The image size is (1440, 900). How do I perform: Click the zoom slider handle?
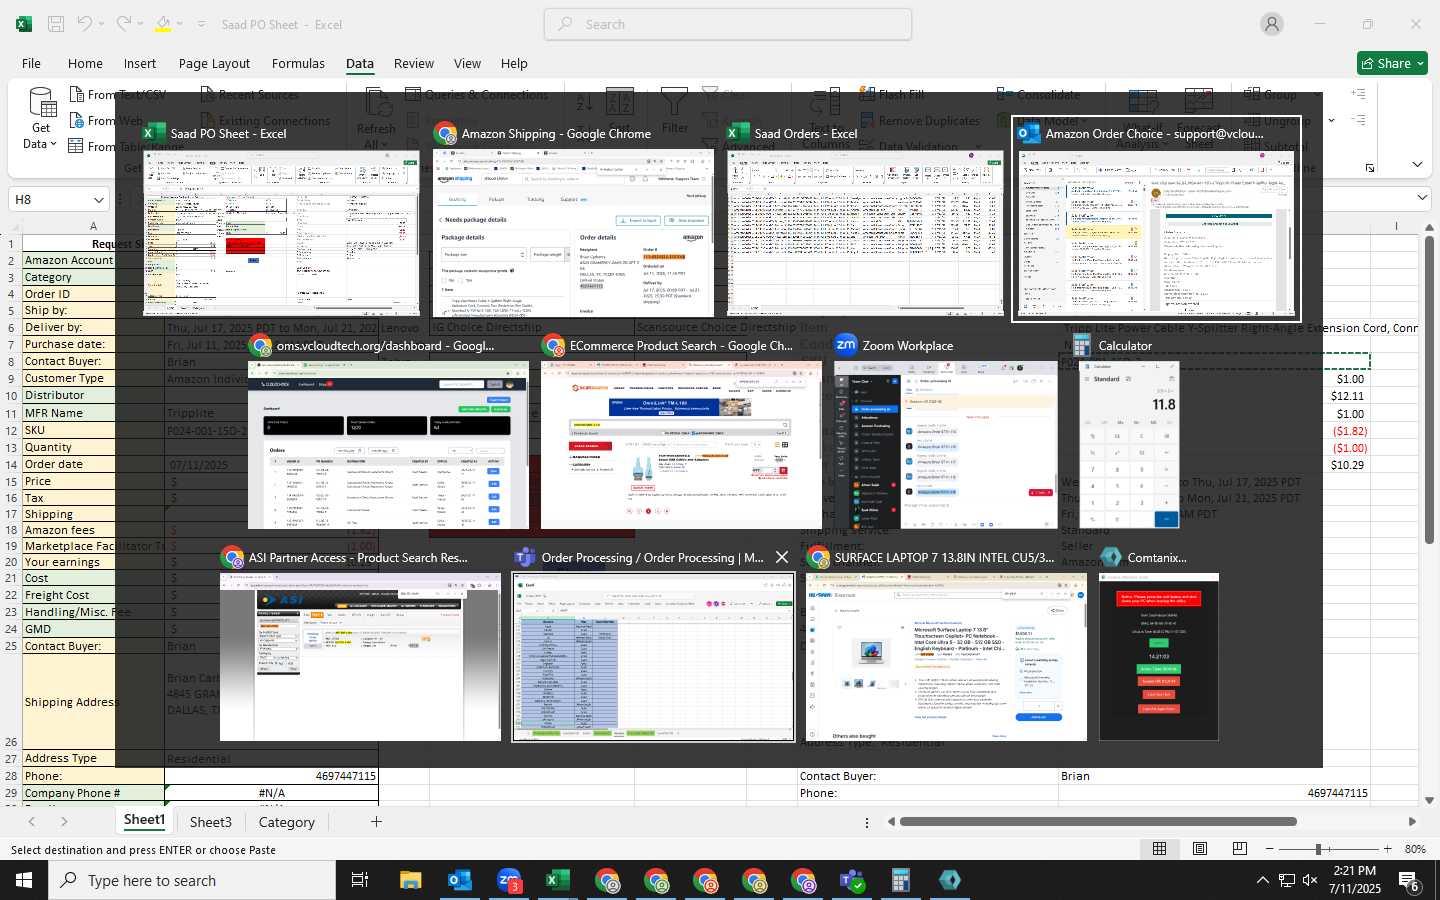pyautogui.click(x=1318, y=849)
